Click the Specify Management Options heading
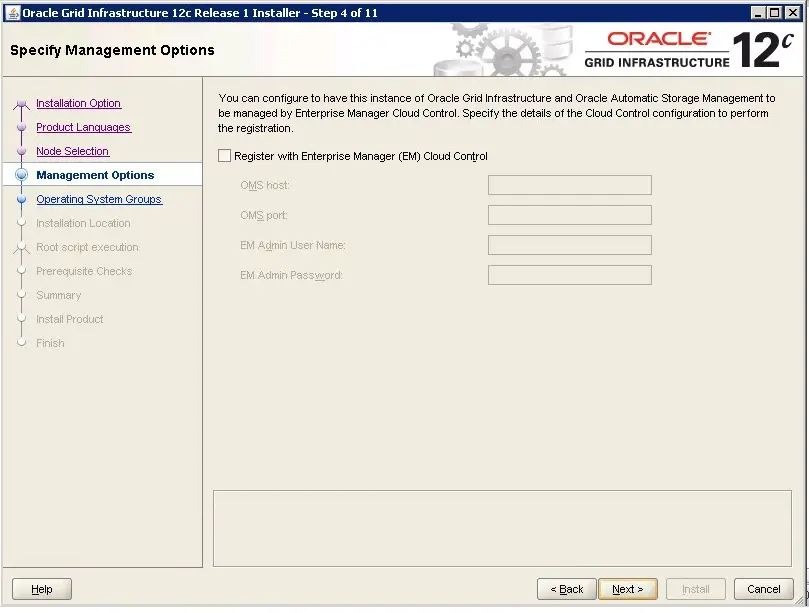Viewport: 809px width, 613px height. (112, 50)
